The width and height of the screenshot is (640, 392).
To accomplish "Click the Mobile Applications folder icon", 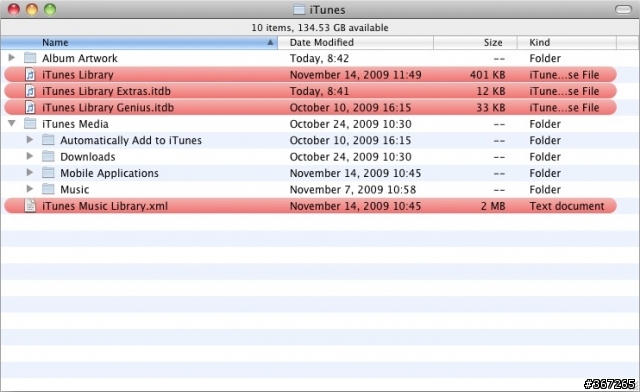I will 48,173.
